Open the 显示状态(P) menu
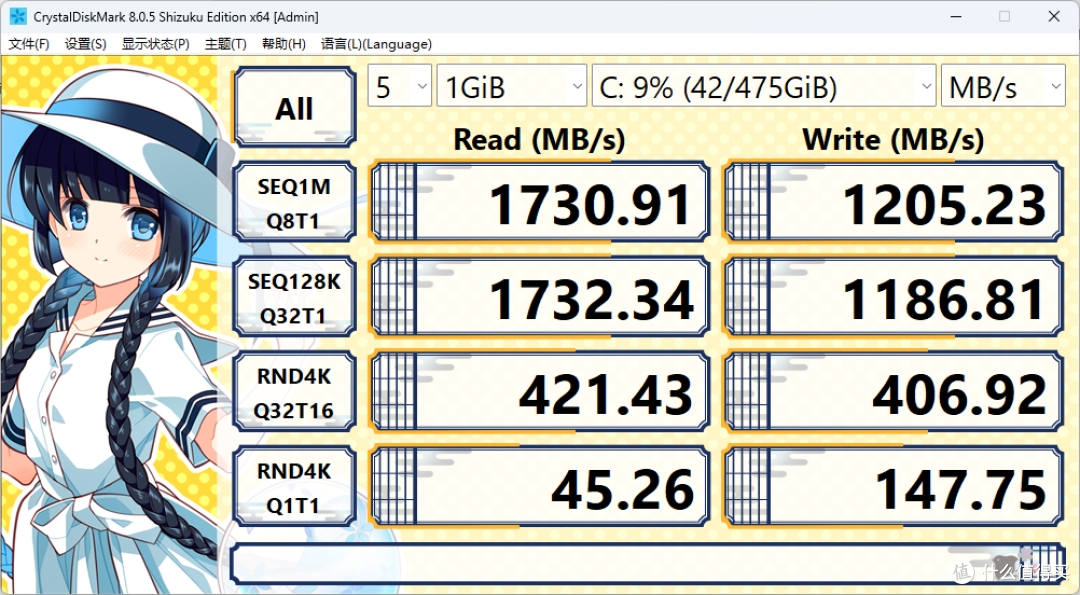This screenshot has width=1080, height=595. [x=156, y=44]
